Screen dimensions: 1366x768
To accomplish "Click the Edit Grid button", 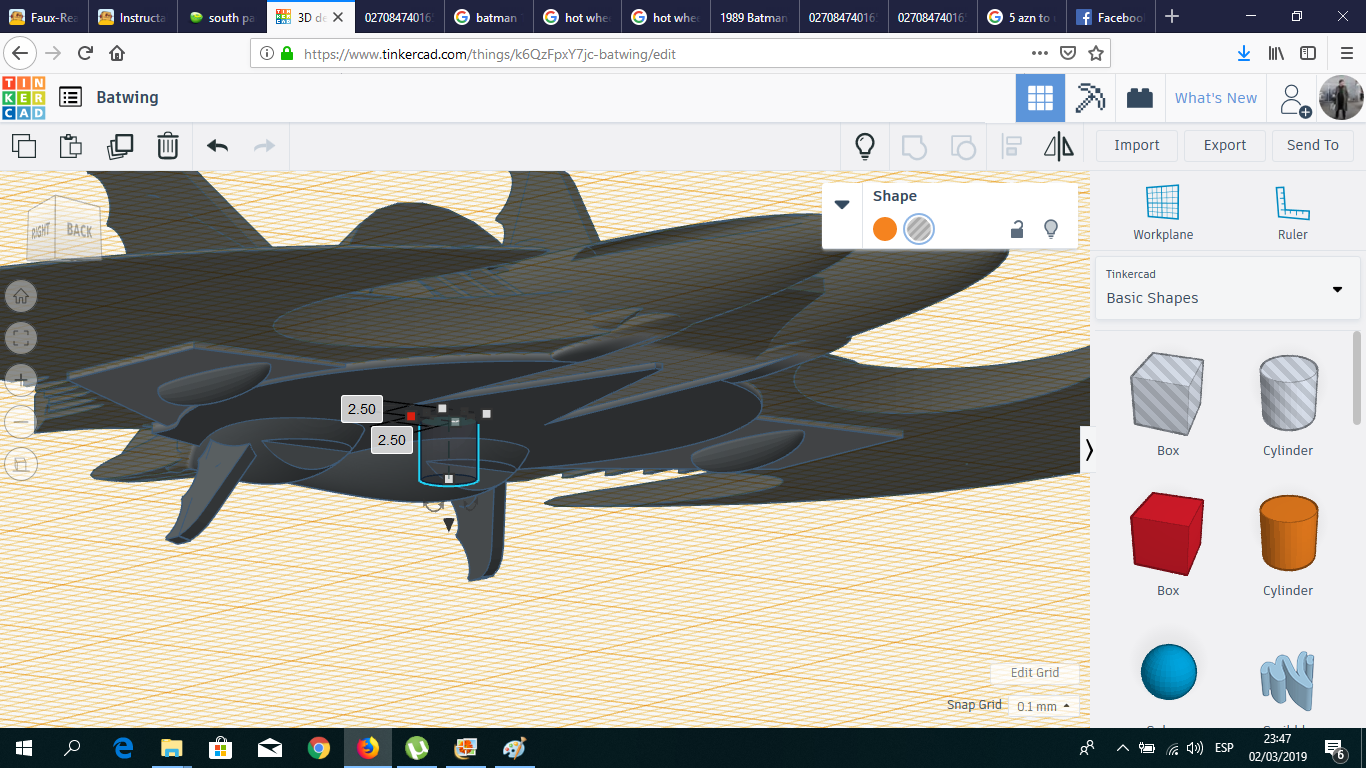I will pyautogui.click(x=1035, y=673).
